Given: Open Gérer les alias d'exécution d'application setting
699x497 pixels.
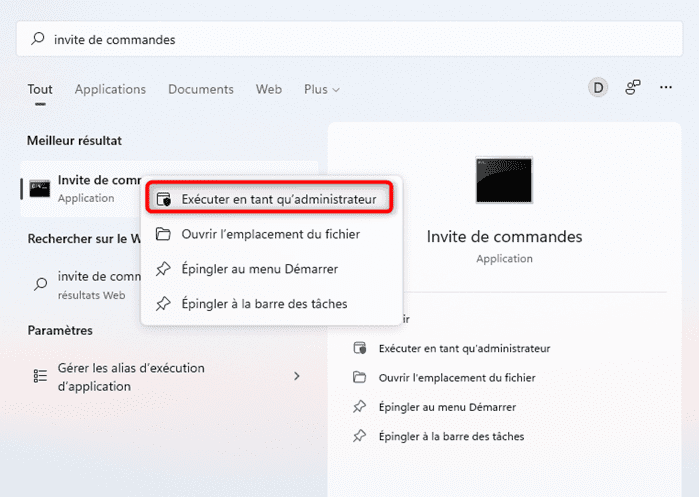Looking at the screenshot, I should [169, 377].
